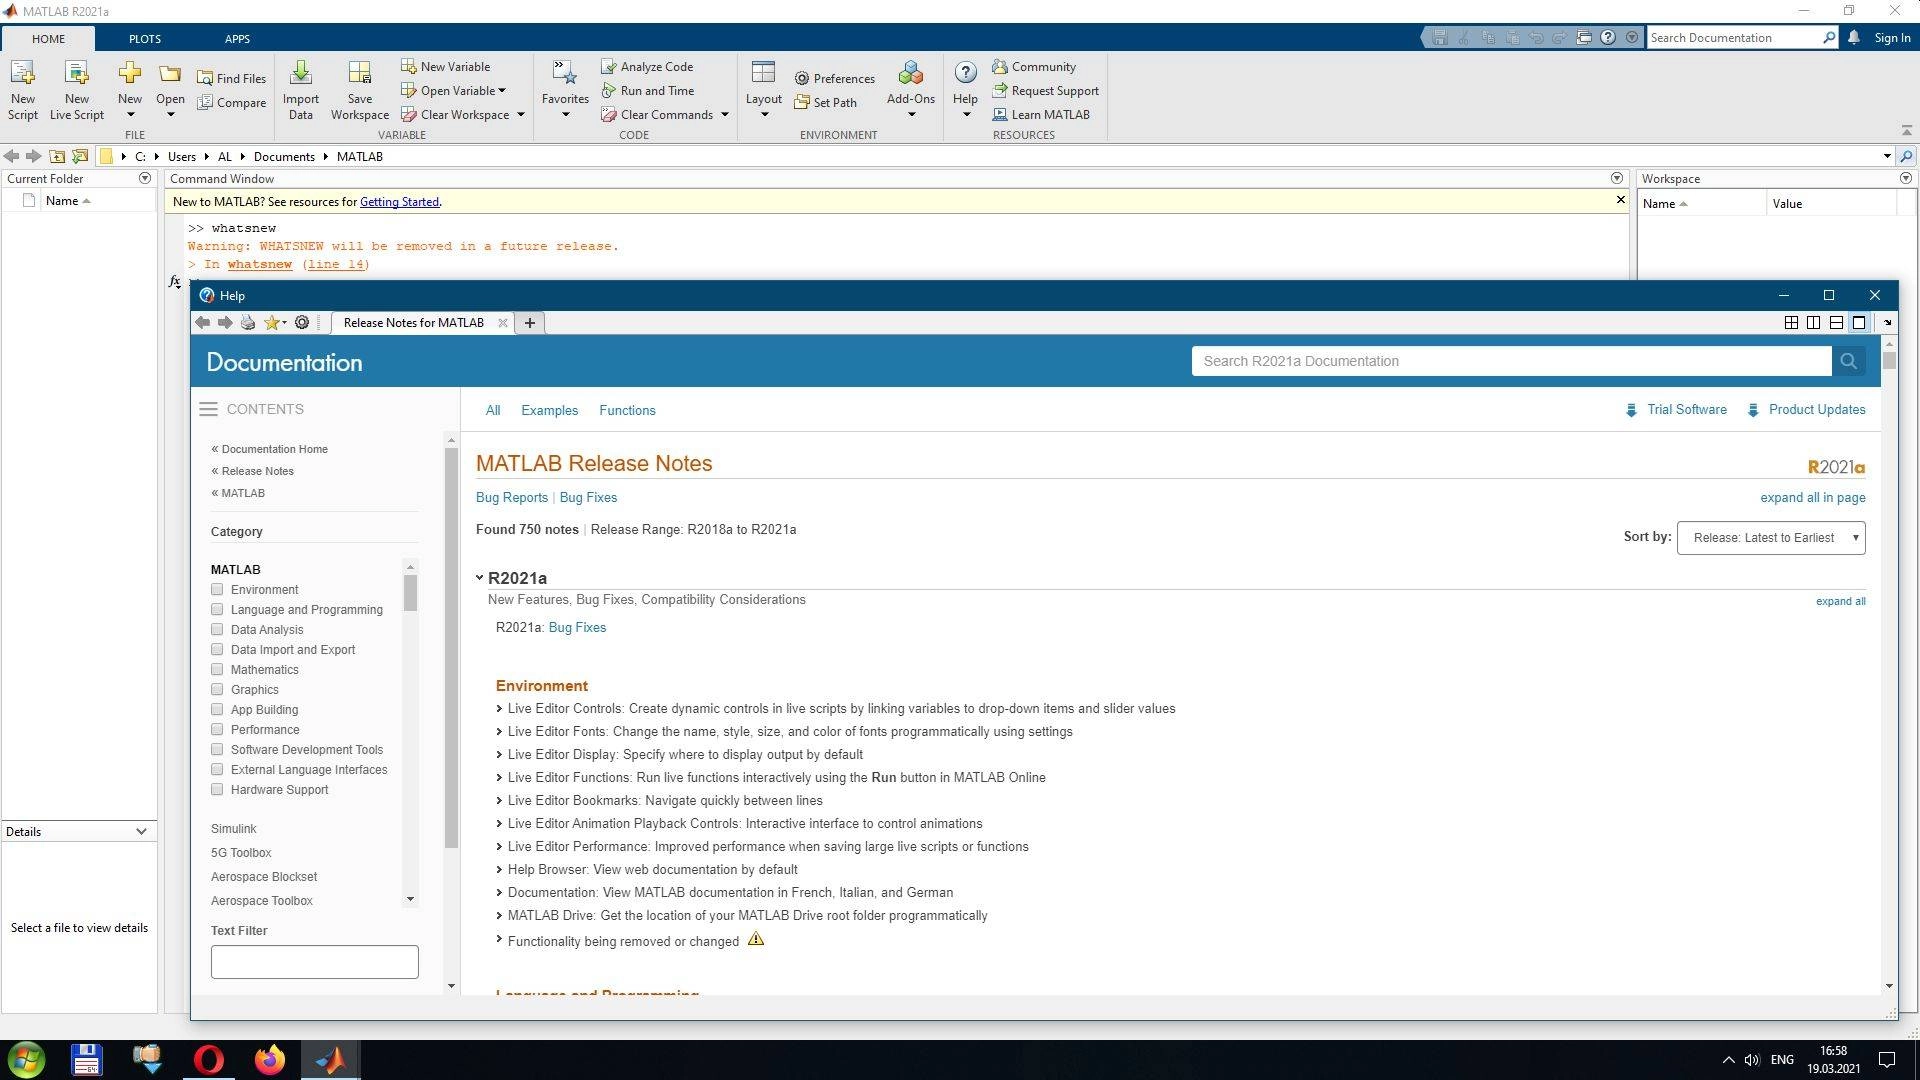The height and width of the screenshot is (1080, 1920).
Task: Open Bug Reports link
Action: [x=512, y=497]
